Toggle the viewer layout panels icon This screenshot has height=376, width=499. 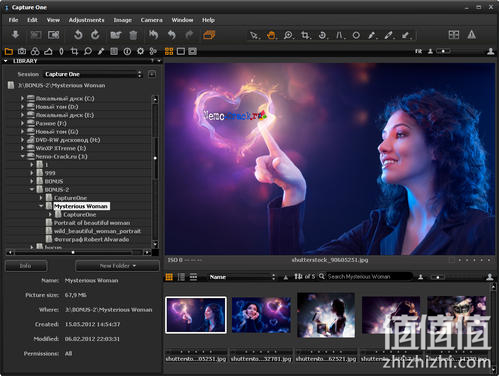(x=454, y=35)
